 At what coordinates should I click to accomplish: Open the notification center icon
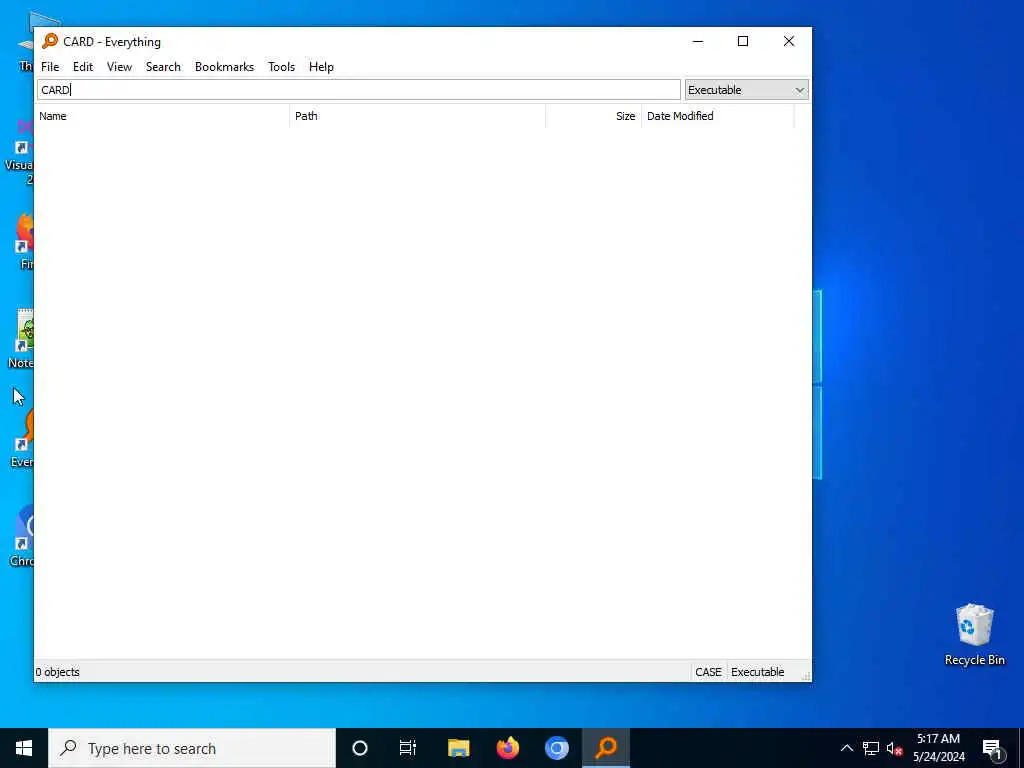pos(992,748)
